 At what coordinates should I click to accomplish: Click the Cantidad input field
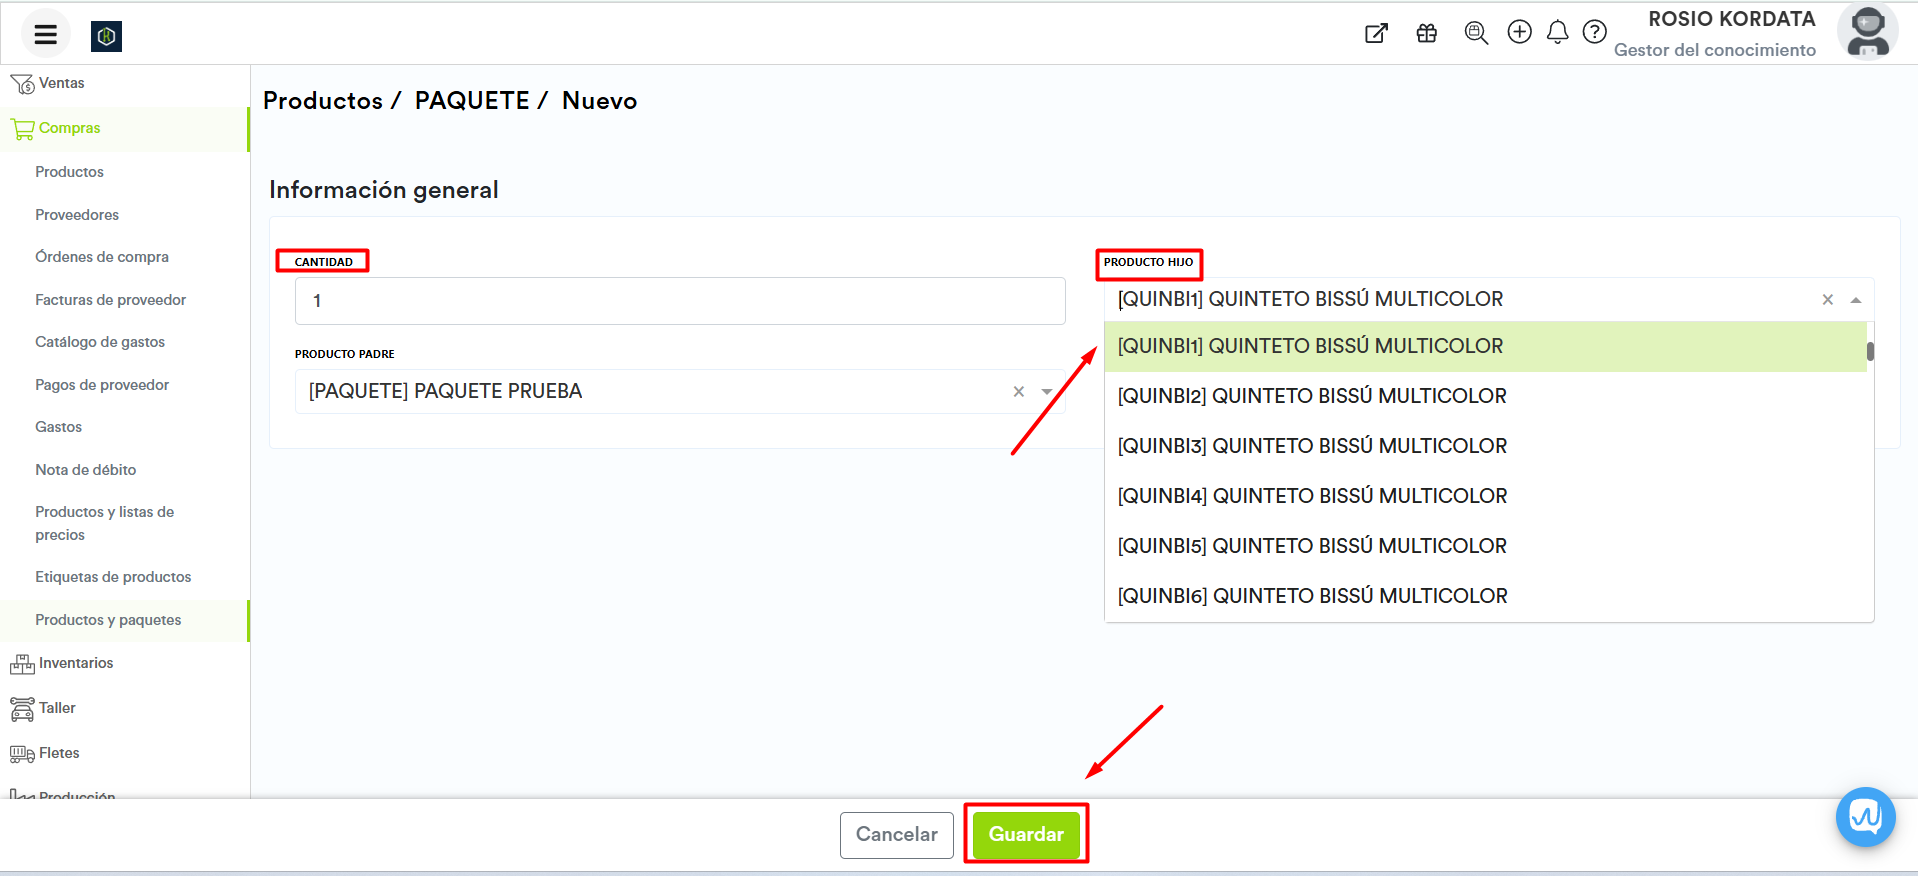coord(680,301)
